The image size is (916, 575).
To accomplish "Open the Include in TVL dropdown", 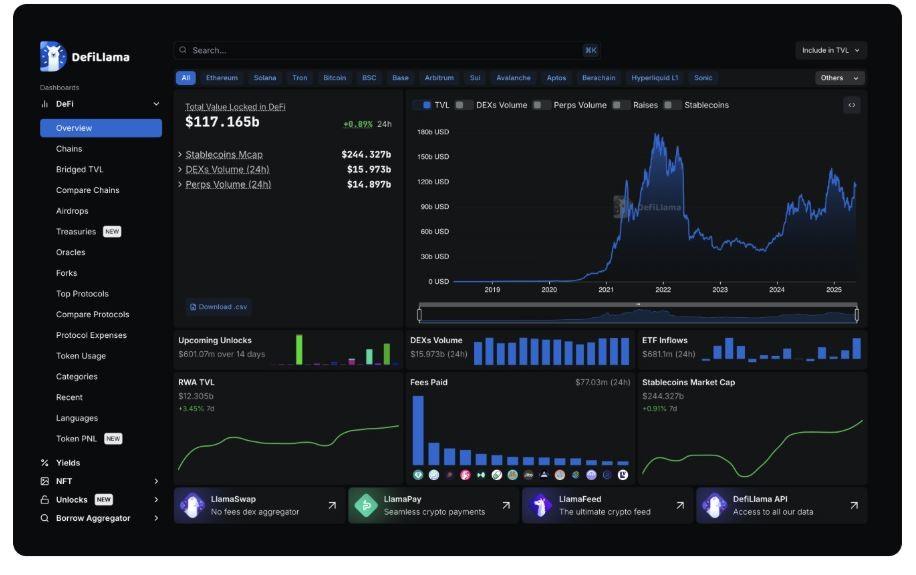I will tap(830, 50).
